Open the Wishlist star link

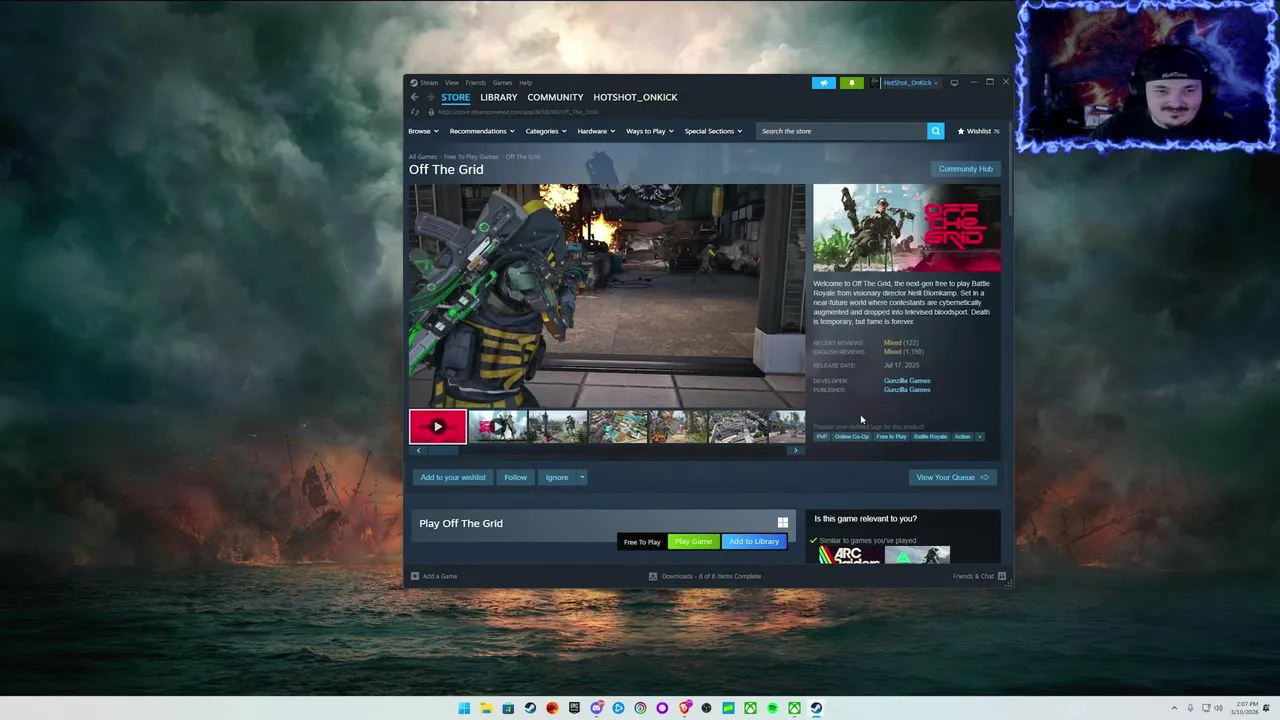pyautogui.click(x=978, y=131)
